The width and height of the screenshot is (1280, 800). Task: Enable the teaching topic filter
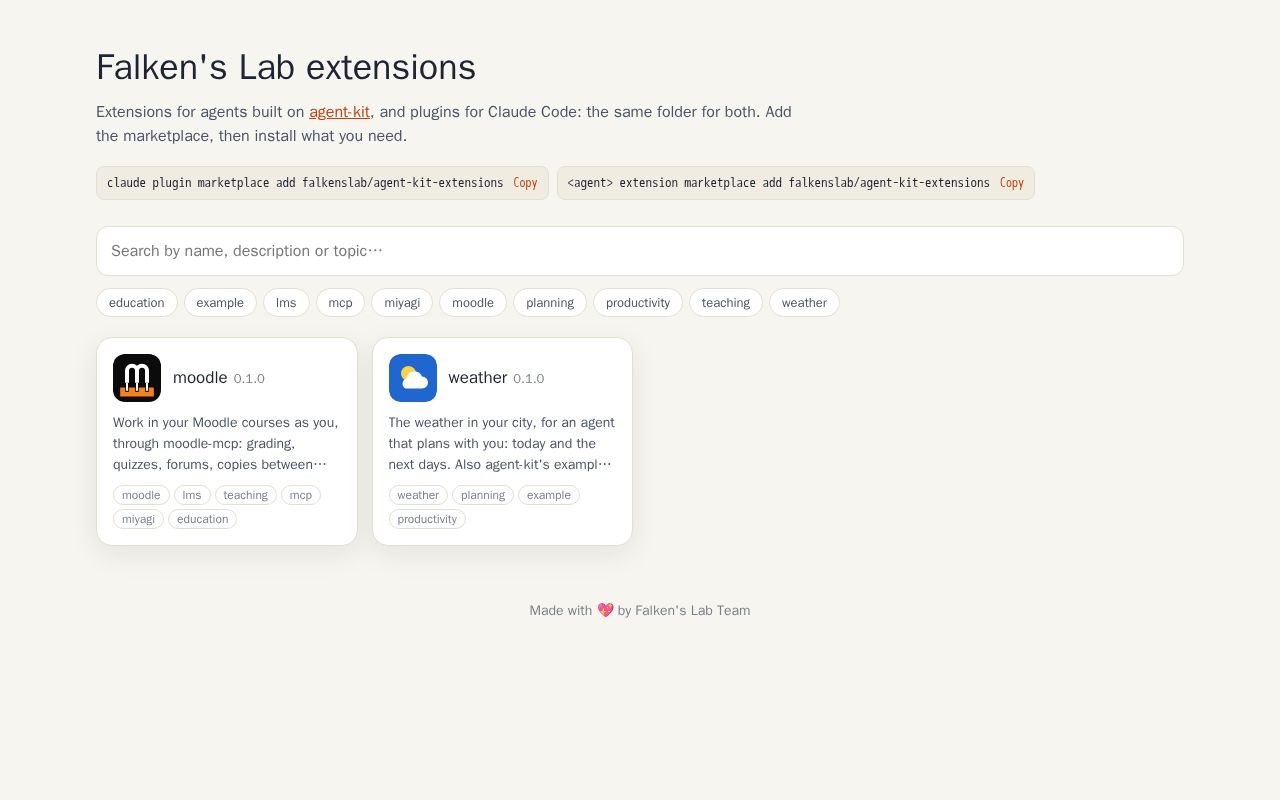tap(726, 303)
